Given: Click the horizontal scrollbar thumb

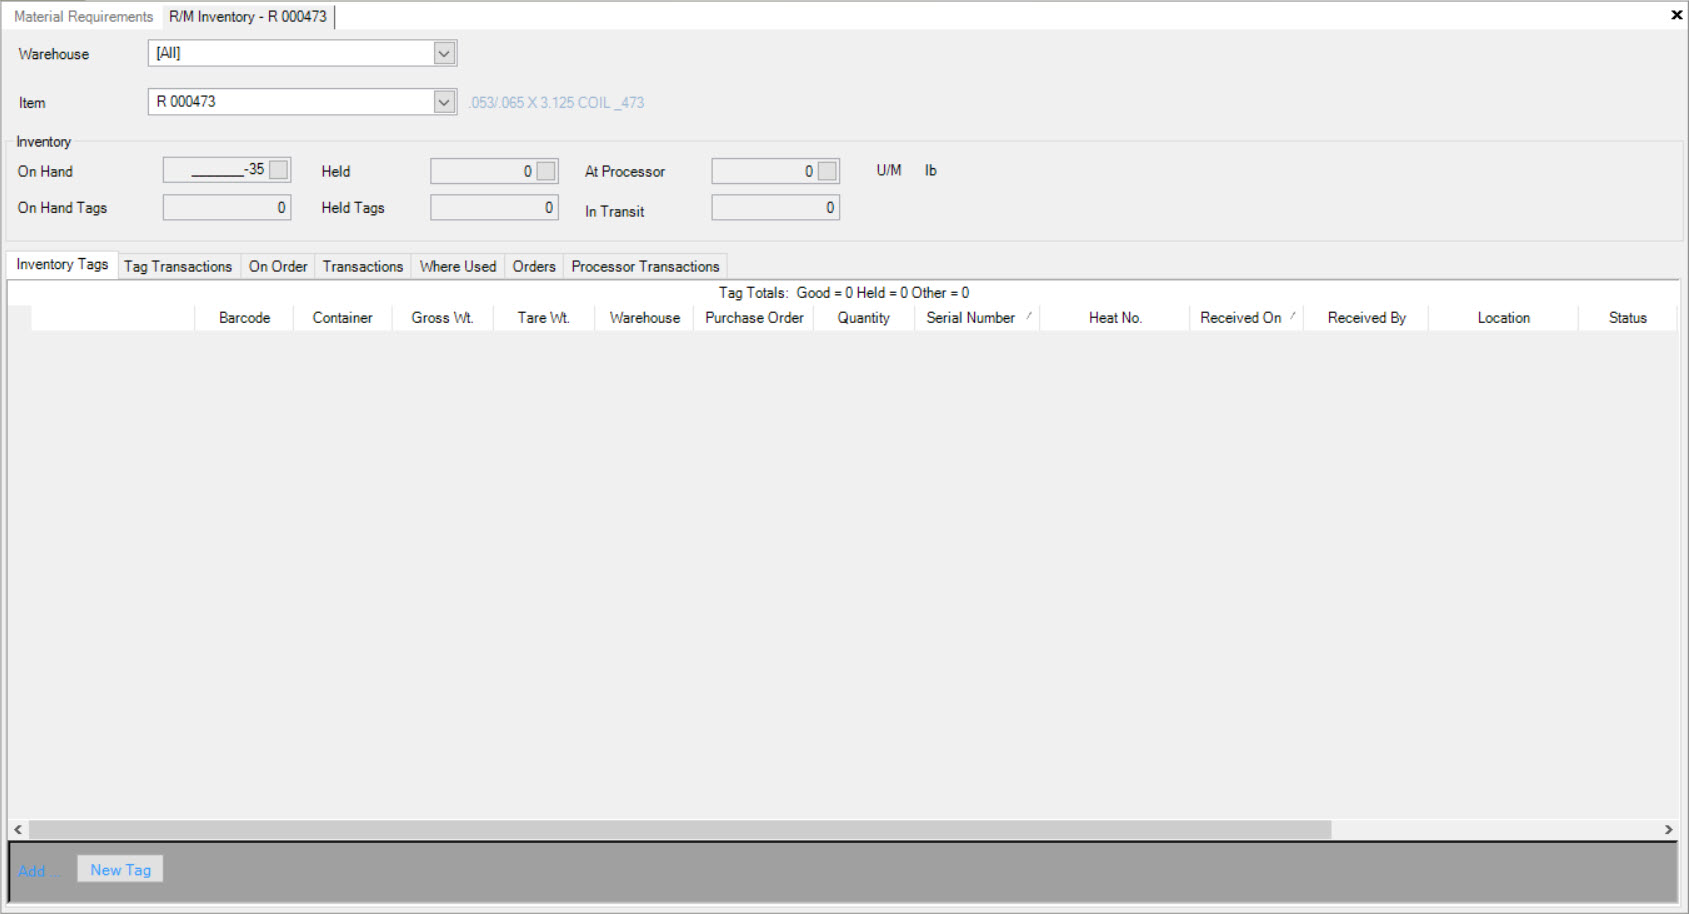Looking at the screenshot, I should point(680,830).
